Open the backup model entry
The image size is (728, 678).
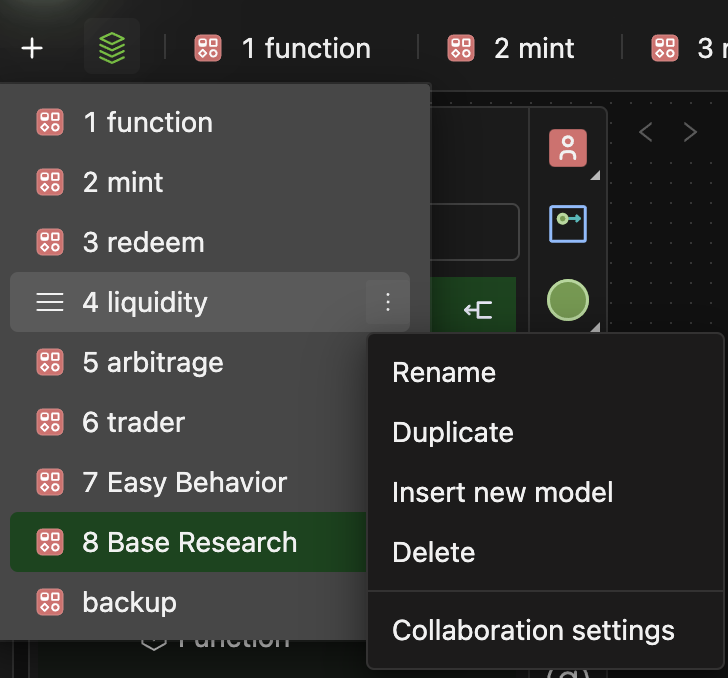click(x=129, y=602)
